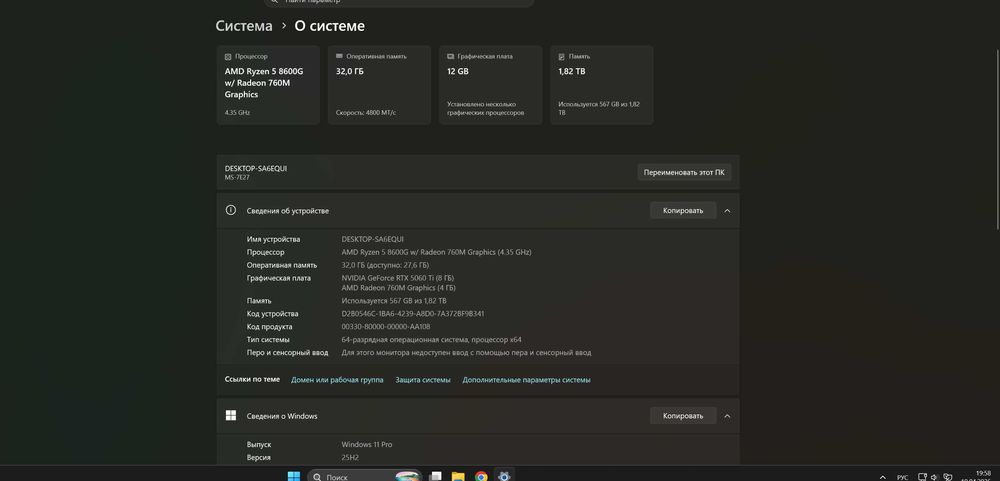
Task: Click the Windows 11 Pro edition value
Action: coord(367,445)
